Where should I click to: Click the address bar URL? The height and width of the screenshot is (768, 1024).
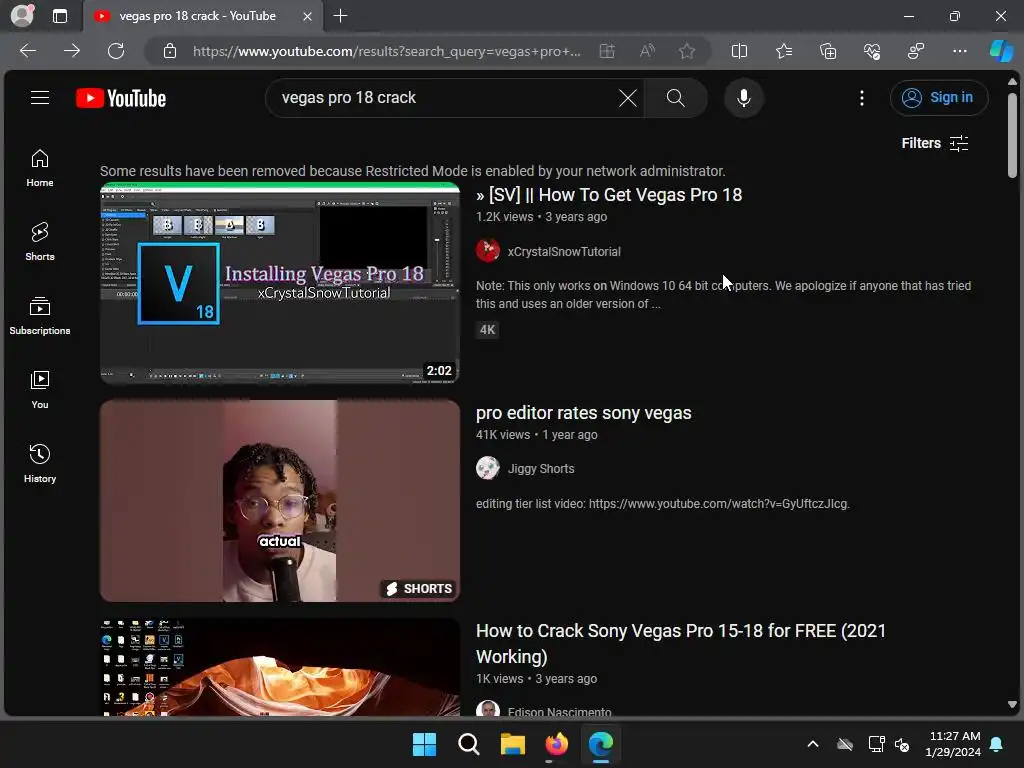click(x=387, y=51)
